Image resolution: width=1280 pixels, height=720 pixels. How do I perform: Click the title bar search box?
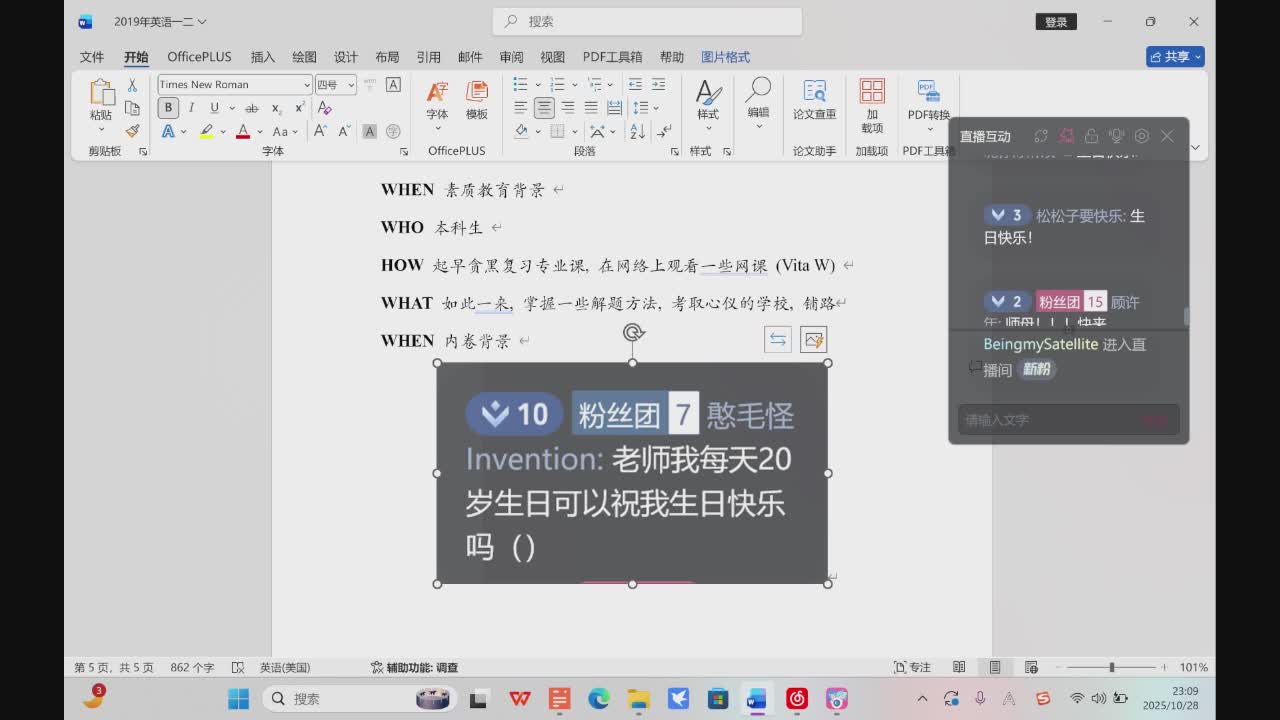[647, 21]
